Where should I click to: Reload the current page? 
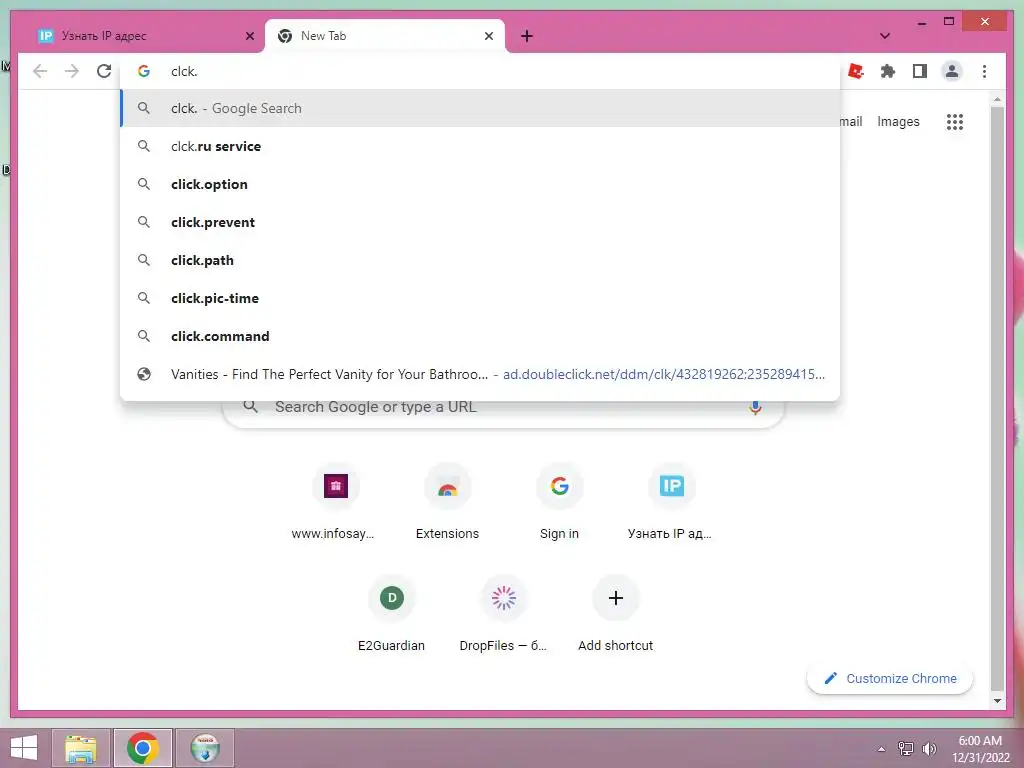[x=104, y=71]
